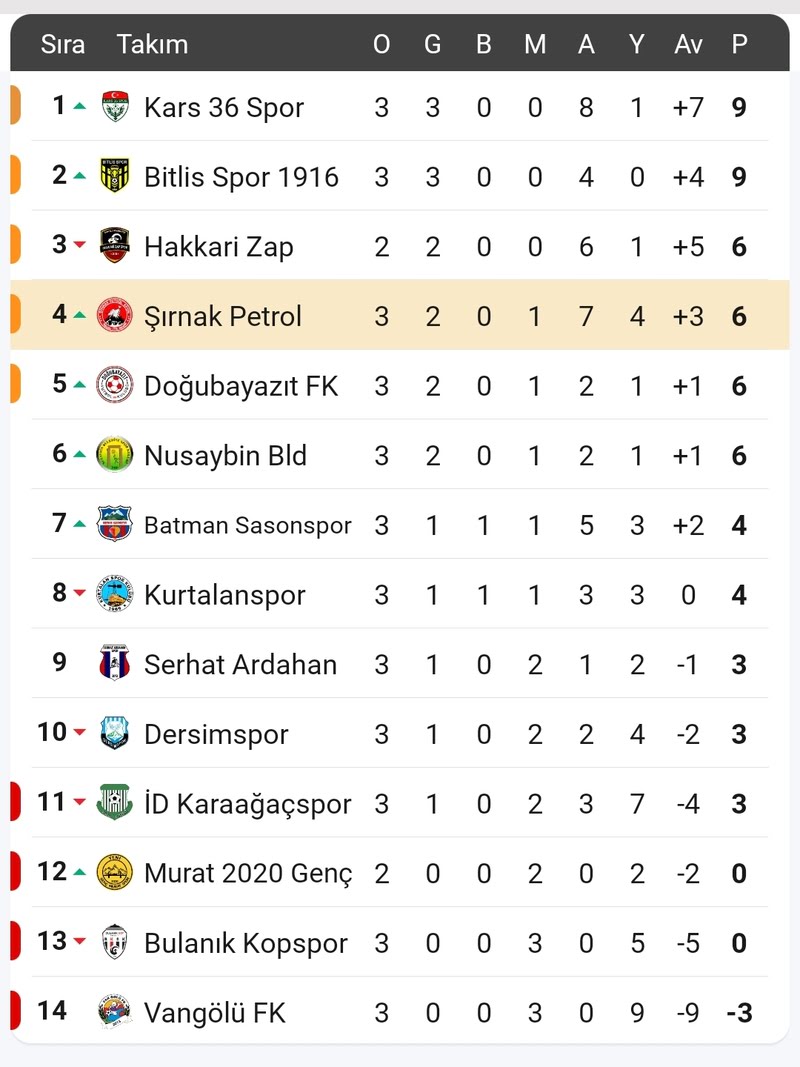The image size is (800, 1067).
Task: Click the Hakkari Zap team badge
Action: 115,246
